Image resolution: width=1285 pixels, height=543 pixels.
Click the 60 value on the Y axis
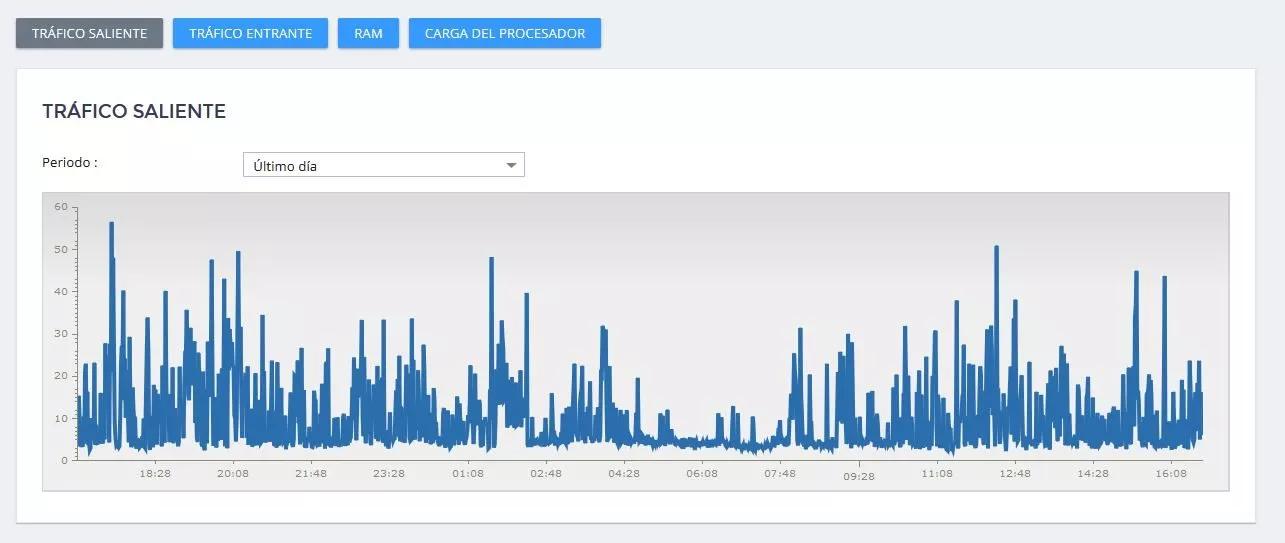[61, 207]
